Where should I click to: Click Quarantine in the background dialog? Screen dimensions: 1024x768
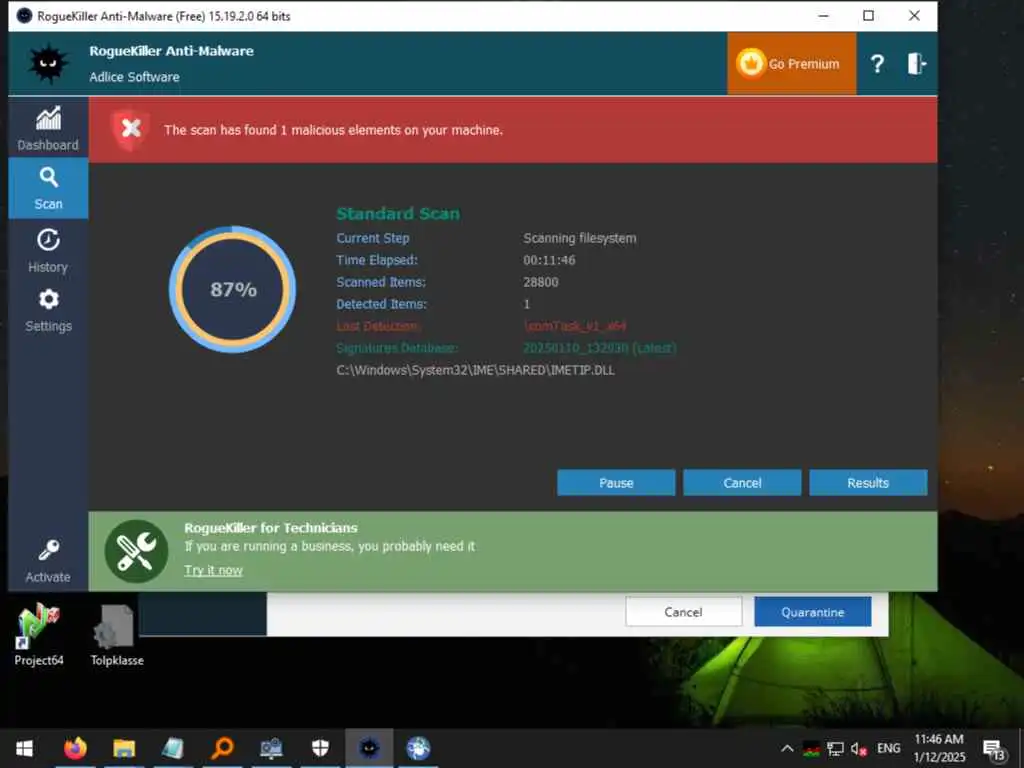point(812,612)
